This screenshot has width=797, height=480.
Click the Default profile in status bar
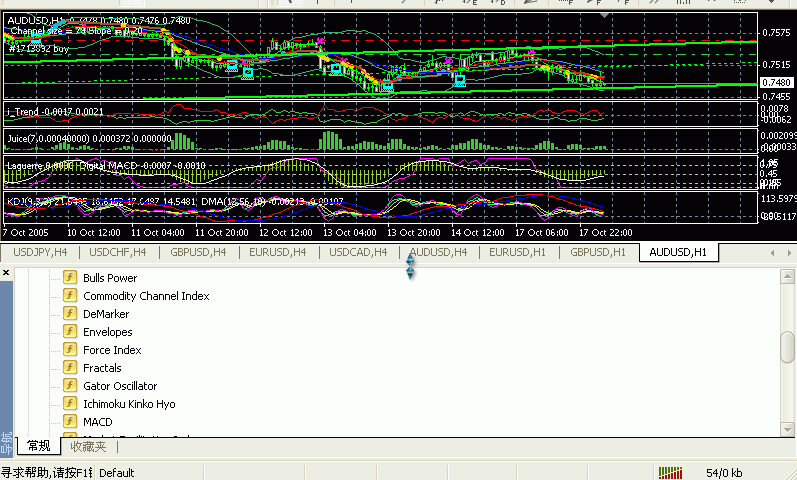(116, 473)
